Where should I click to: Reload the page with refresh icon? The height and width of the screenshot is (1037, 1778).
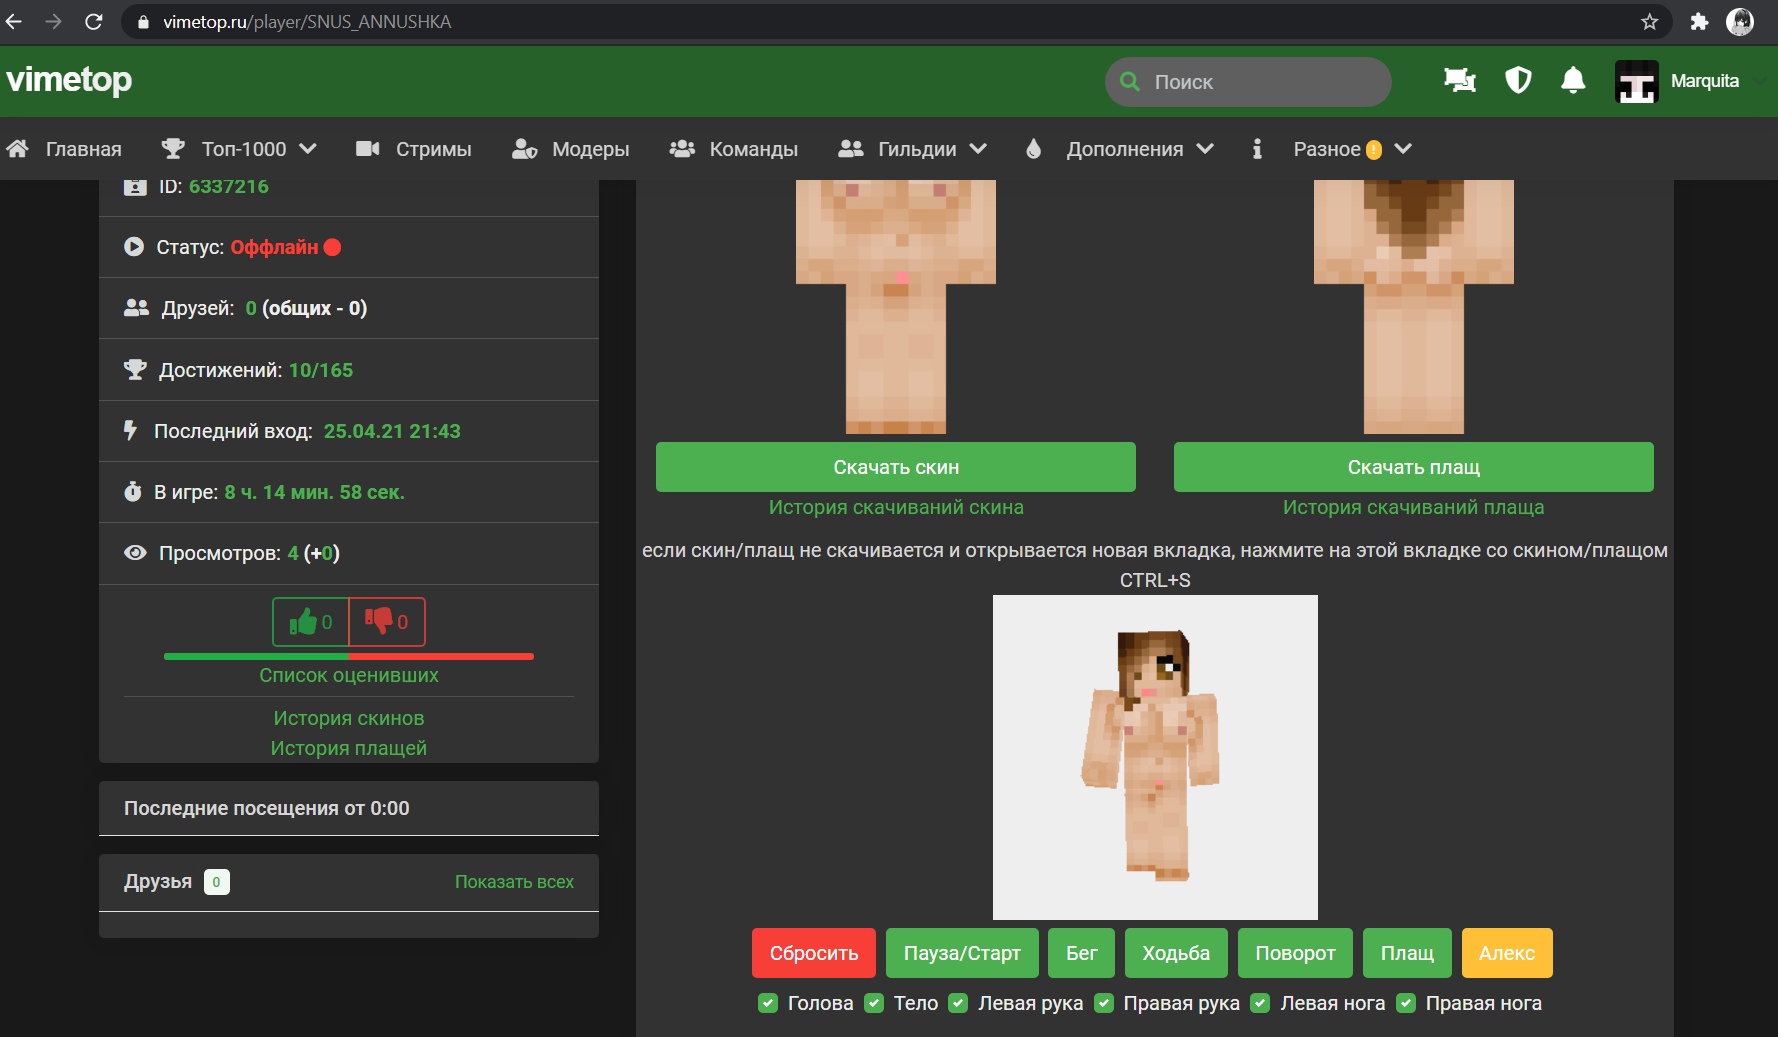pos(94,21)
